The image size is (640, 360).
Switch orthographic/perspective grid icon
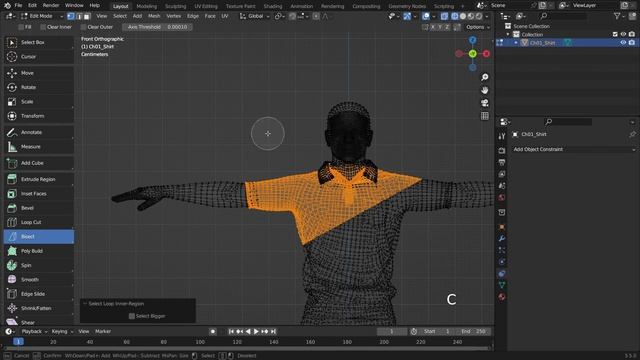click(484, 116)
